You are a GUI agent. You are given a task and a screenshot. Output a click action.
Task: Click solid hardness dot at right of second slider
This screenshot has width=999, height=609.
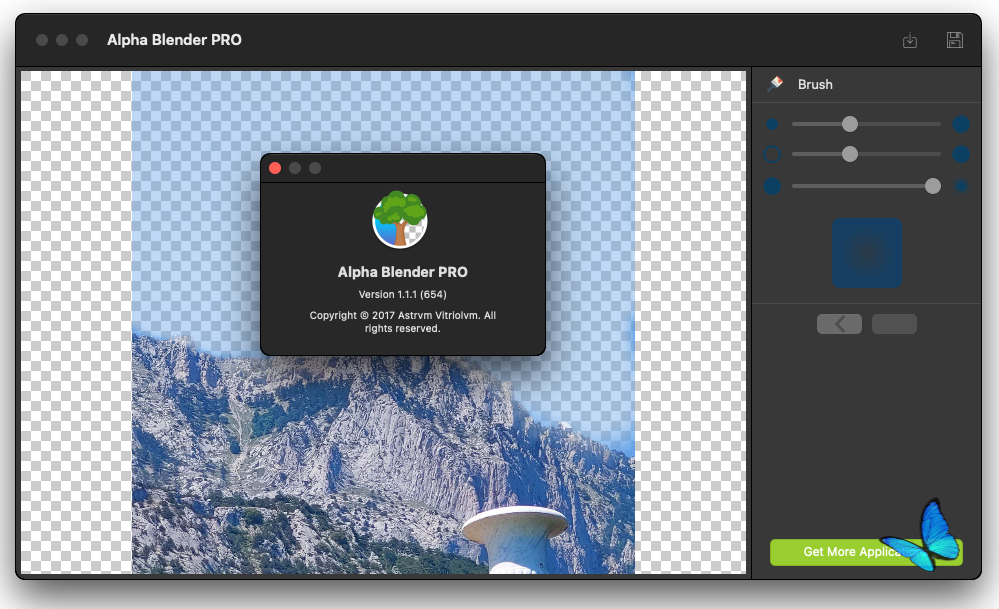click(x=961, y=154)
